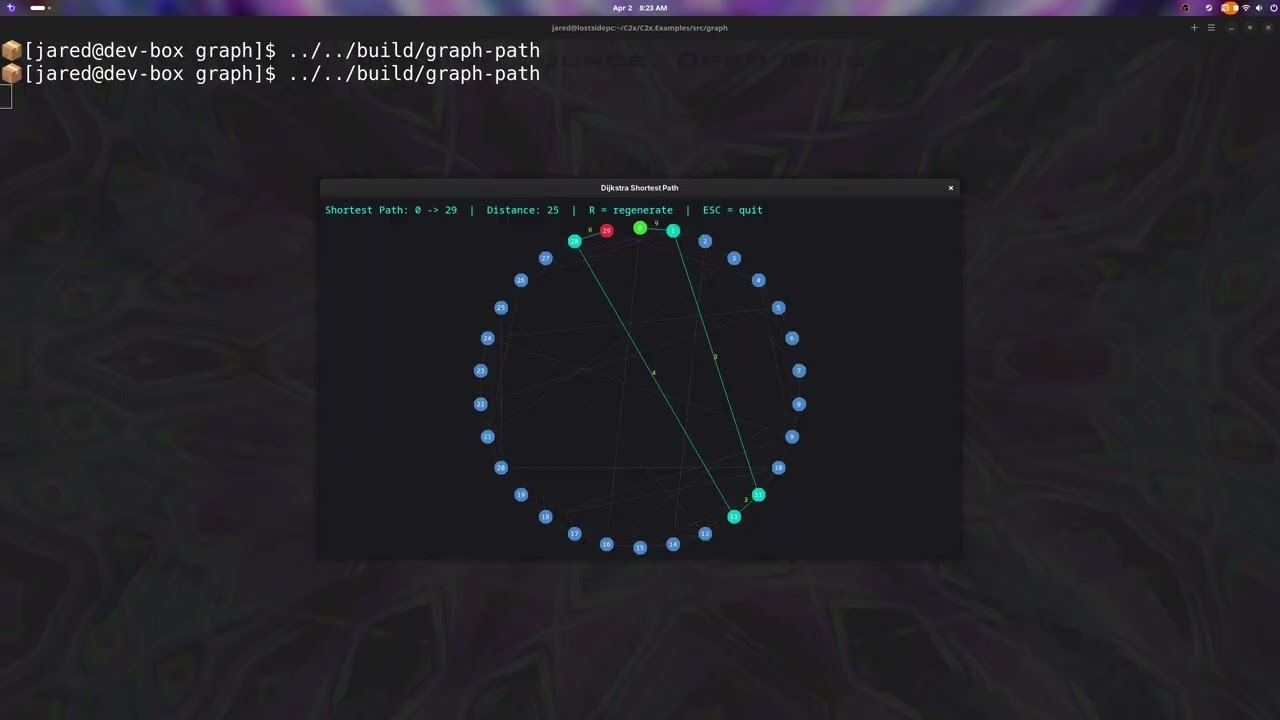Click the volume speaker icon in top bar
This screenshot has height=720, width=1280.
click(x=1258, y=8)
